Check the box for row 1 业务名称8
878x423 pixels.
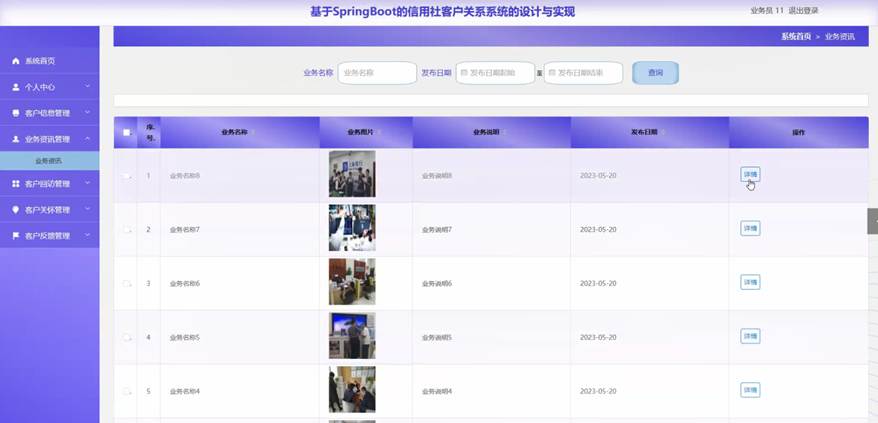click(x=127, y=176)
